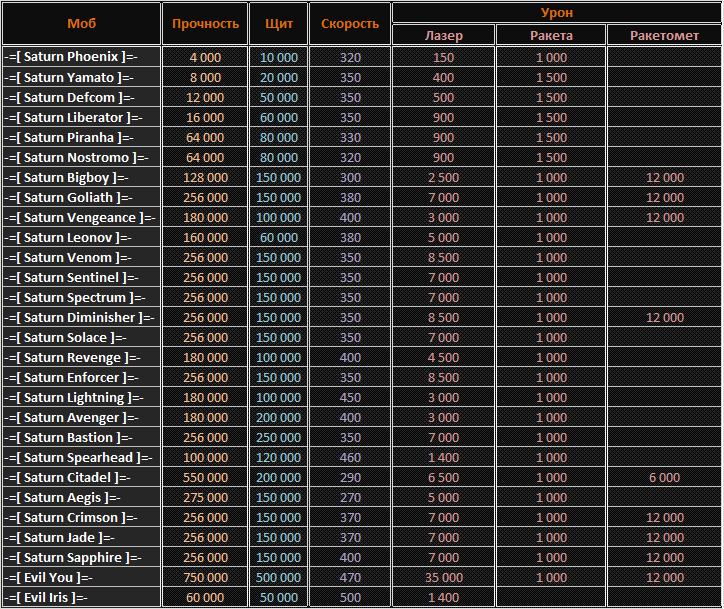Click the Моб column header
Viewport: 724px width, 609px height.
[x=81, y=23]
